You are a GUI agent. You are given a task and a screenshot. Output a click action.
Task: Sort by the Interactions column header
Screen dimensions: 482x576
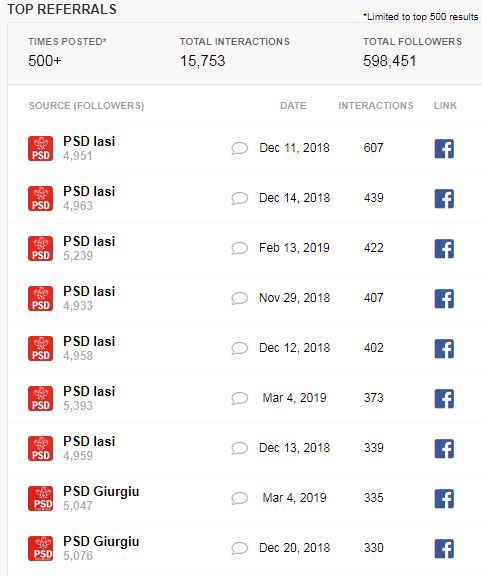click(x=376, y=106)
